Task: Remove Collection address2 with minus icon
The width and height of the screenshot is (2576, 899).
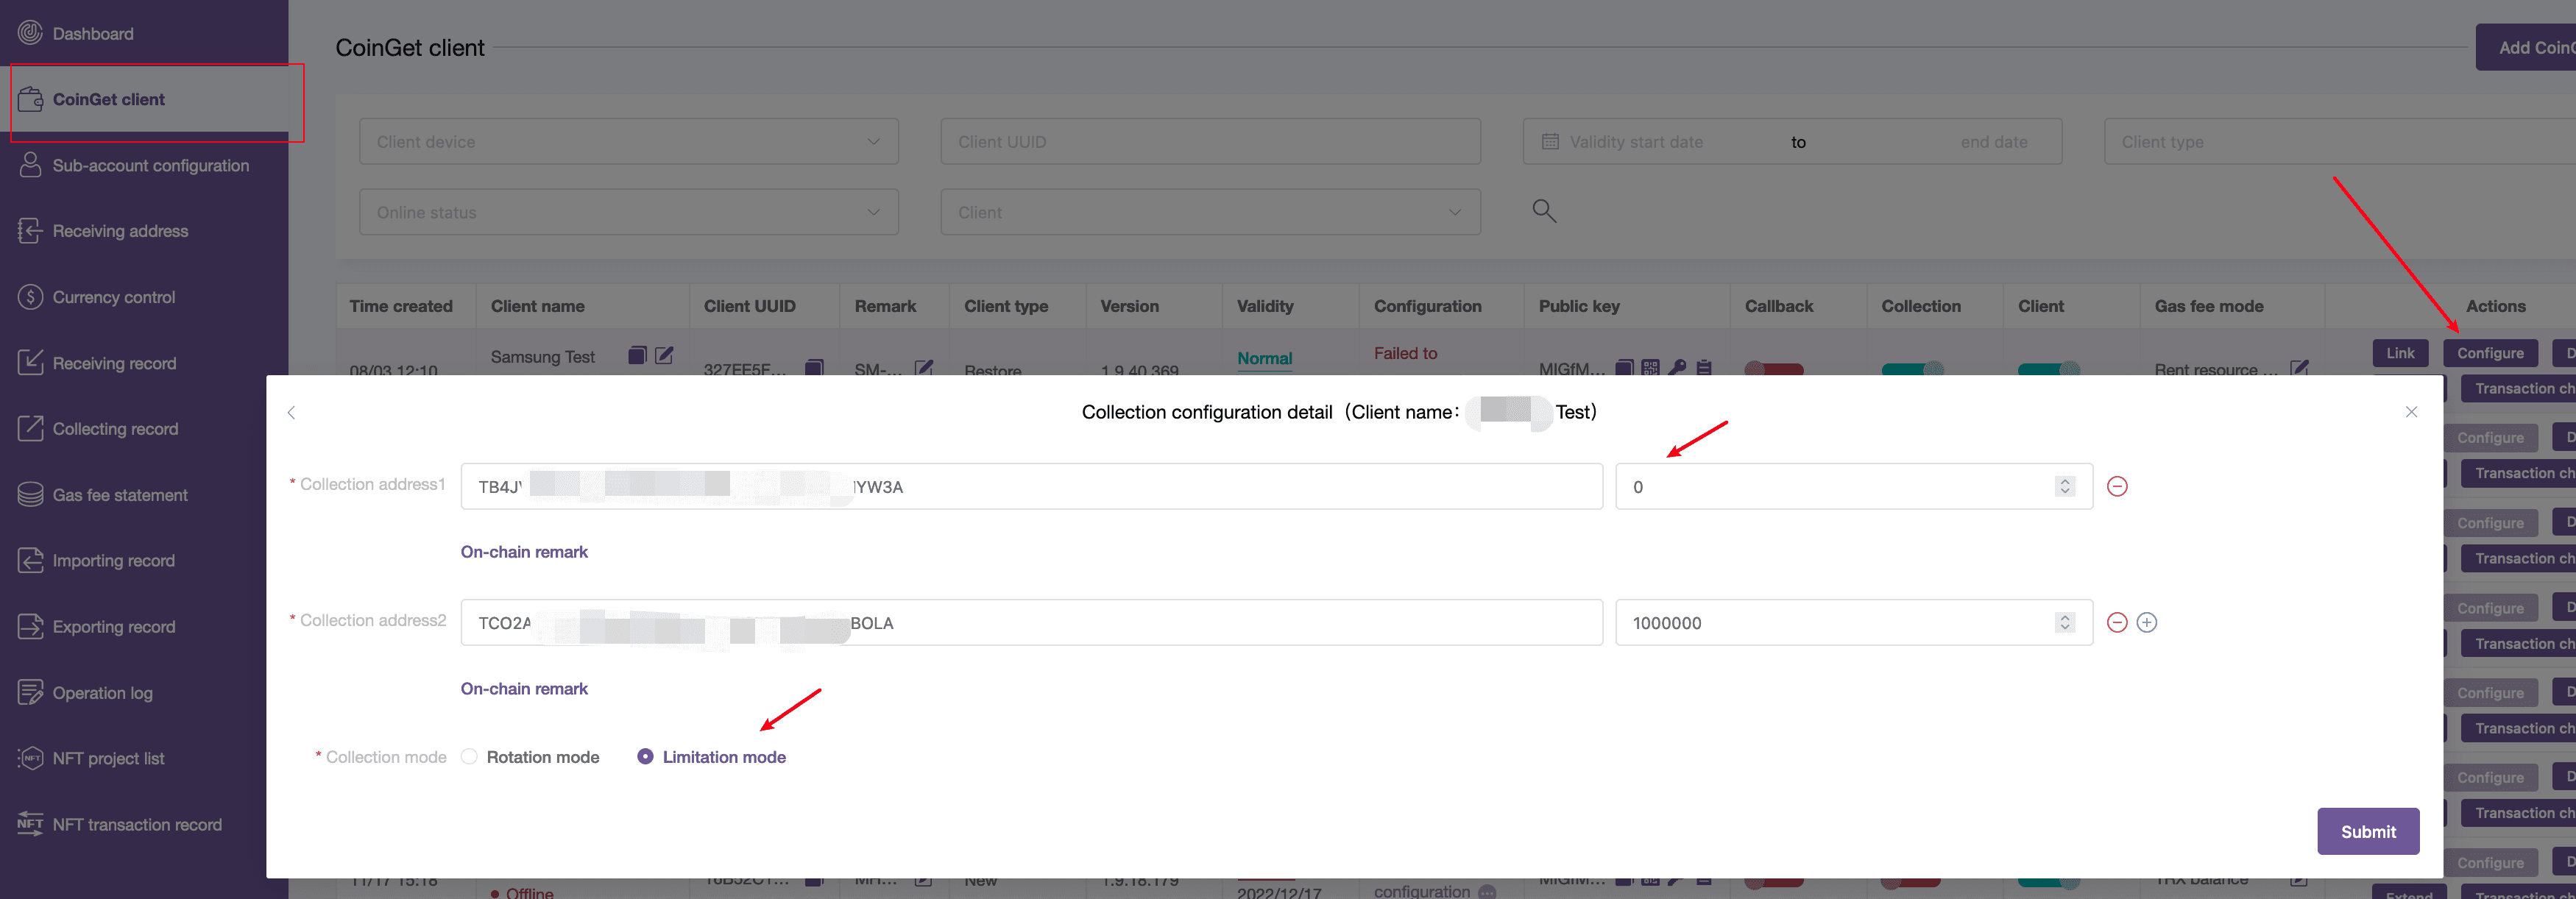Action: tap(2117, 623)
